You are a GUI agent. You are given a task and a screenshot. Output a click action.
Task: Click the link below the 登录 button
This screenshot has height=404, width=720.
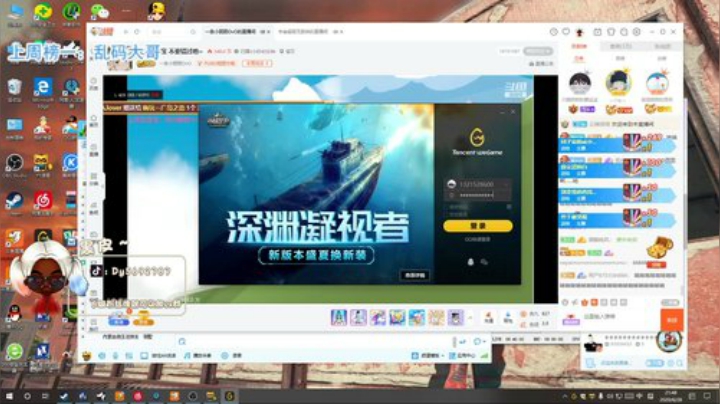point(478,239)
